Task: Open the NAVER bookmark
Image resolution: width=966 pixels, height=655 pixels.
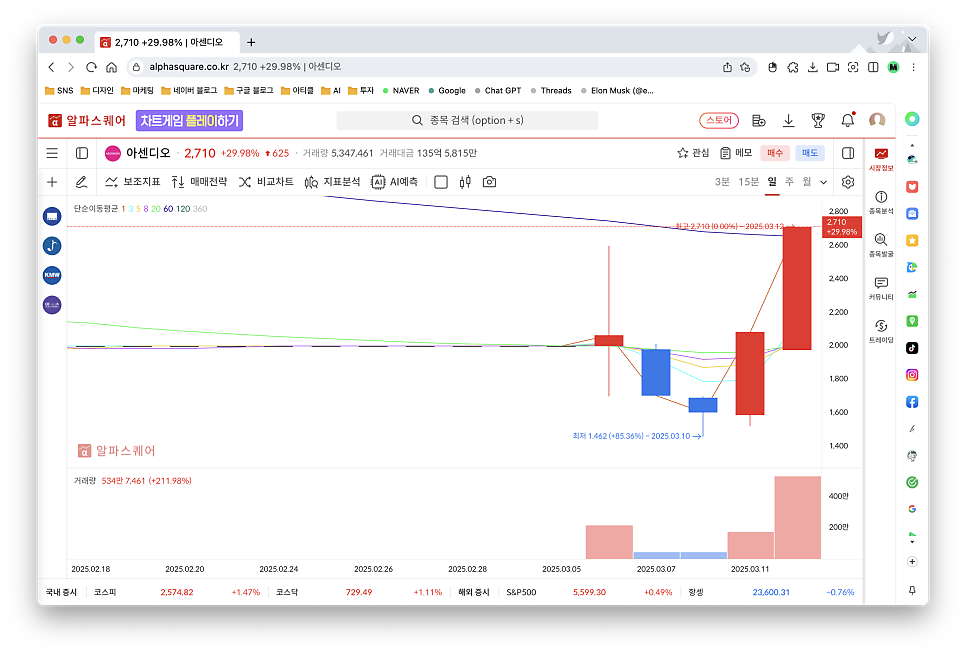Action: [400, 91]
